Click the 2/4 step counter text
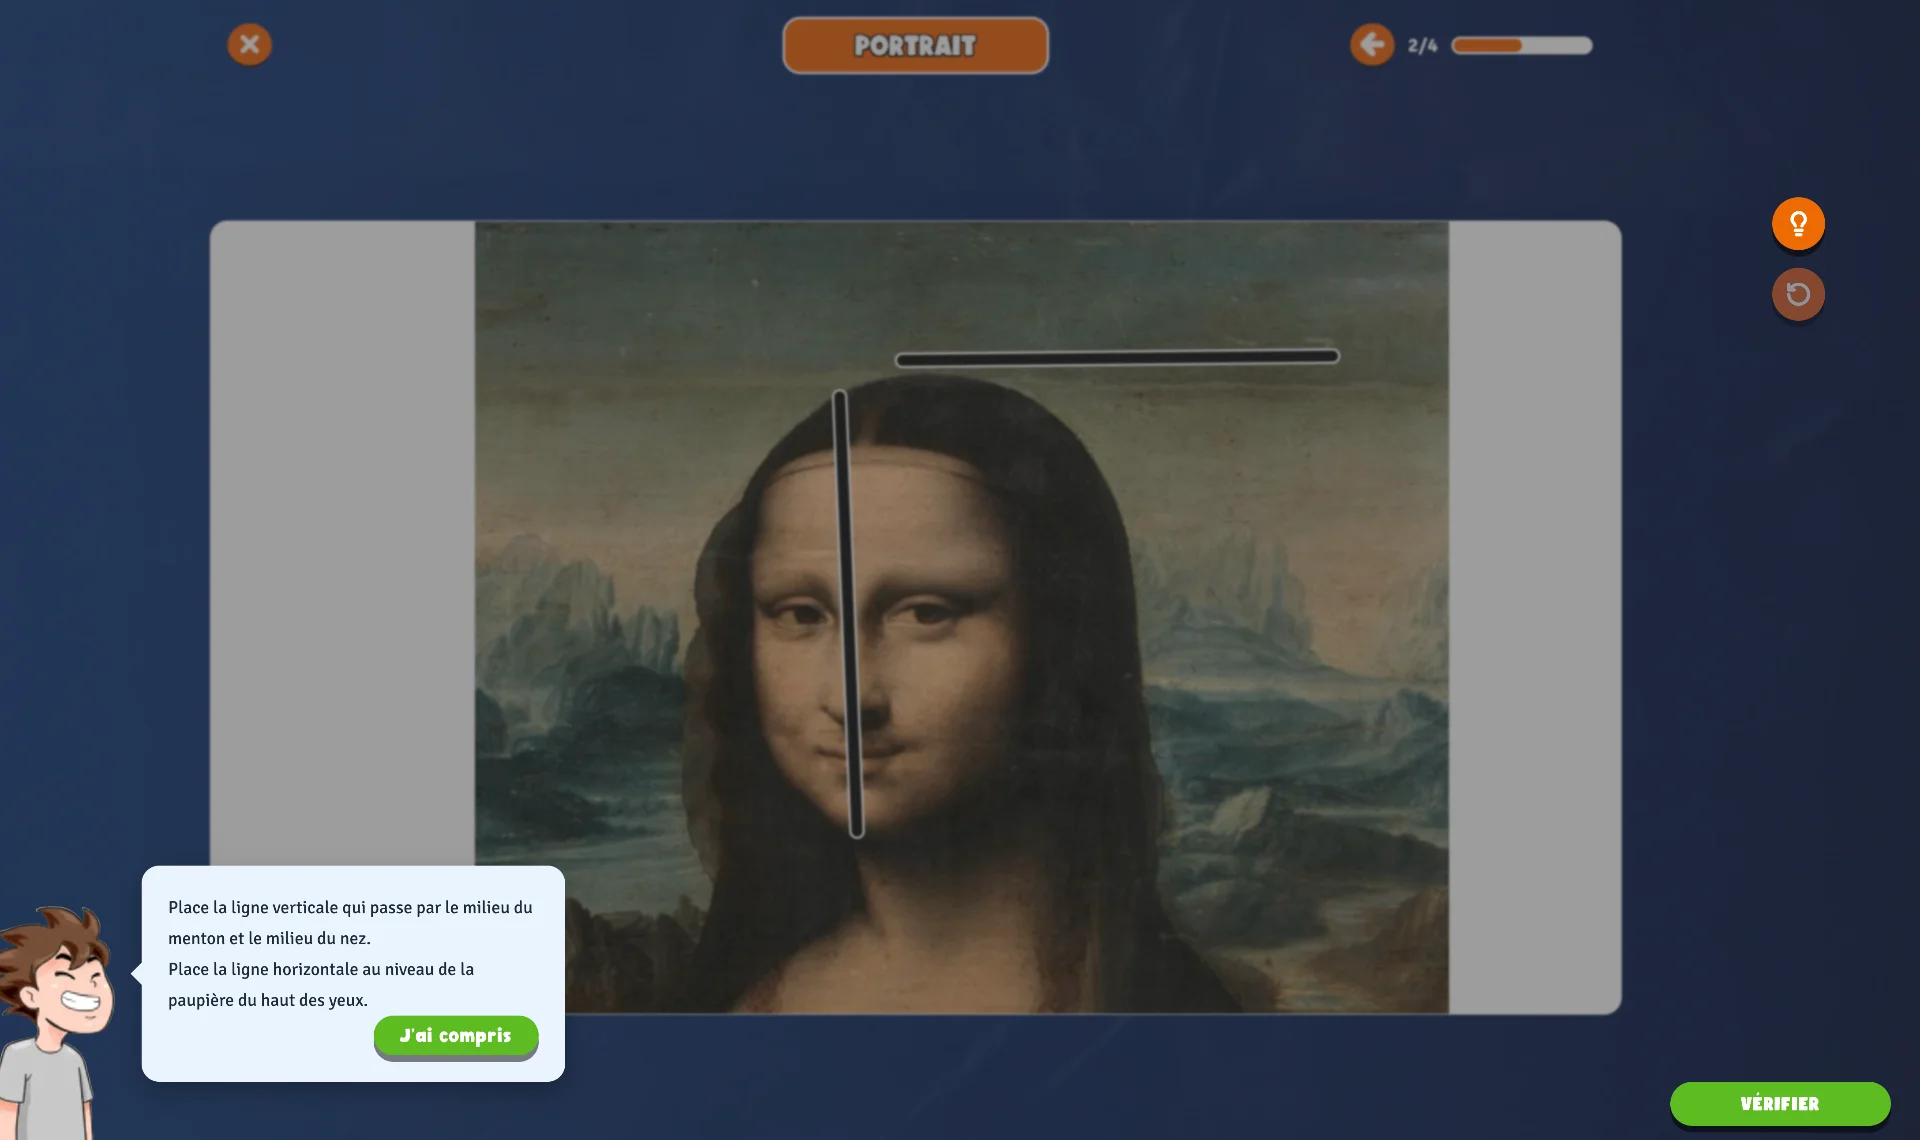This screenshot has width=1920, height=1140. 1422,46
